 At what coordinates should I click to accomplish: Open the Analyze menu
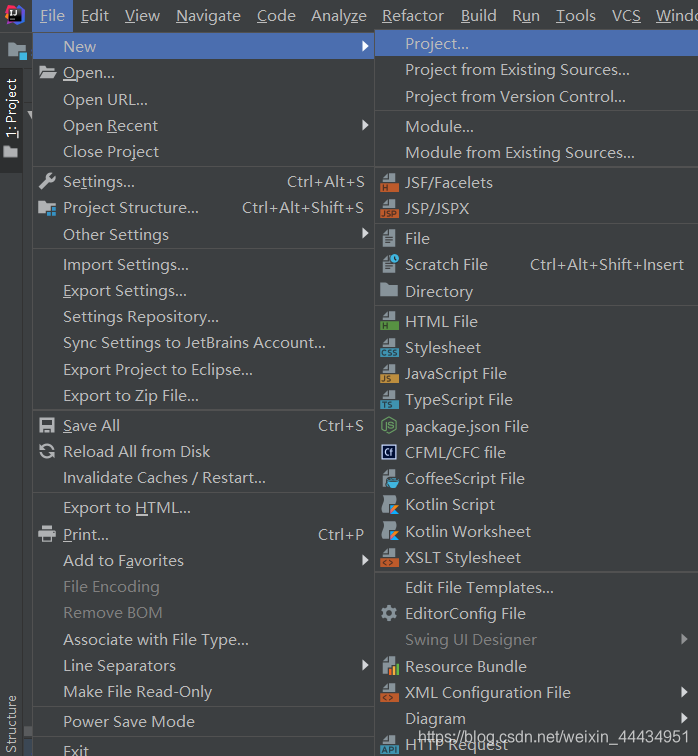click(x=339, y=16)
